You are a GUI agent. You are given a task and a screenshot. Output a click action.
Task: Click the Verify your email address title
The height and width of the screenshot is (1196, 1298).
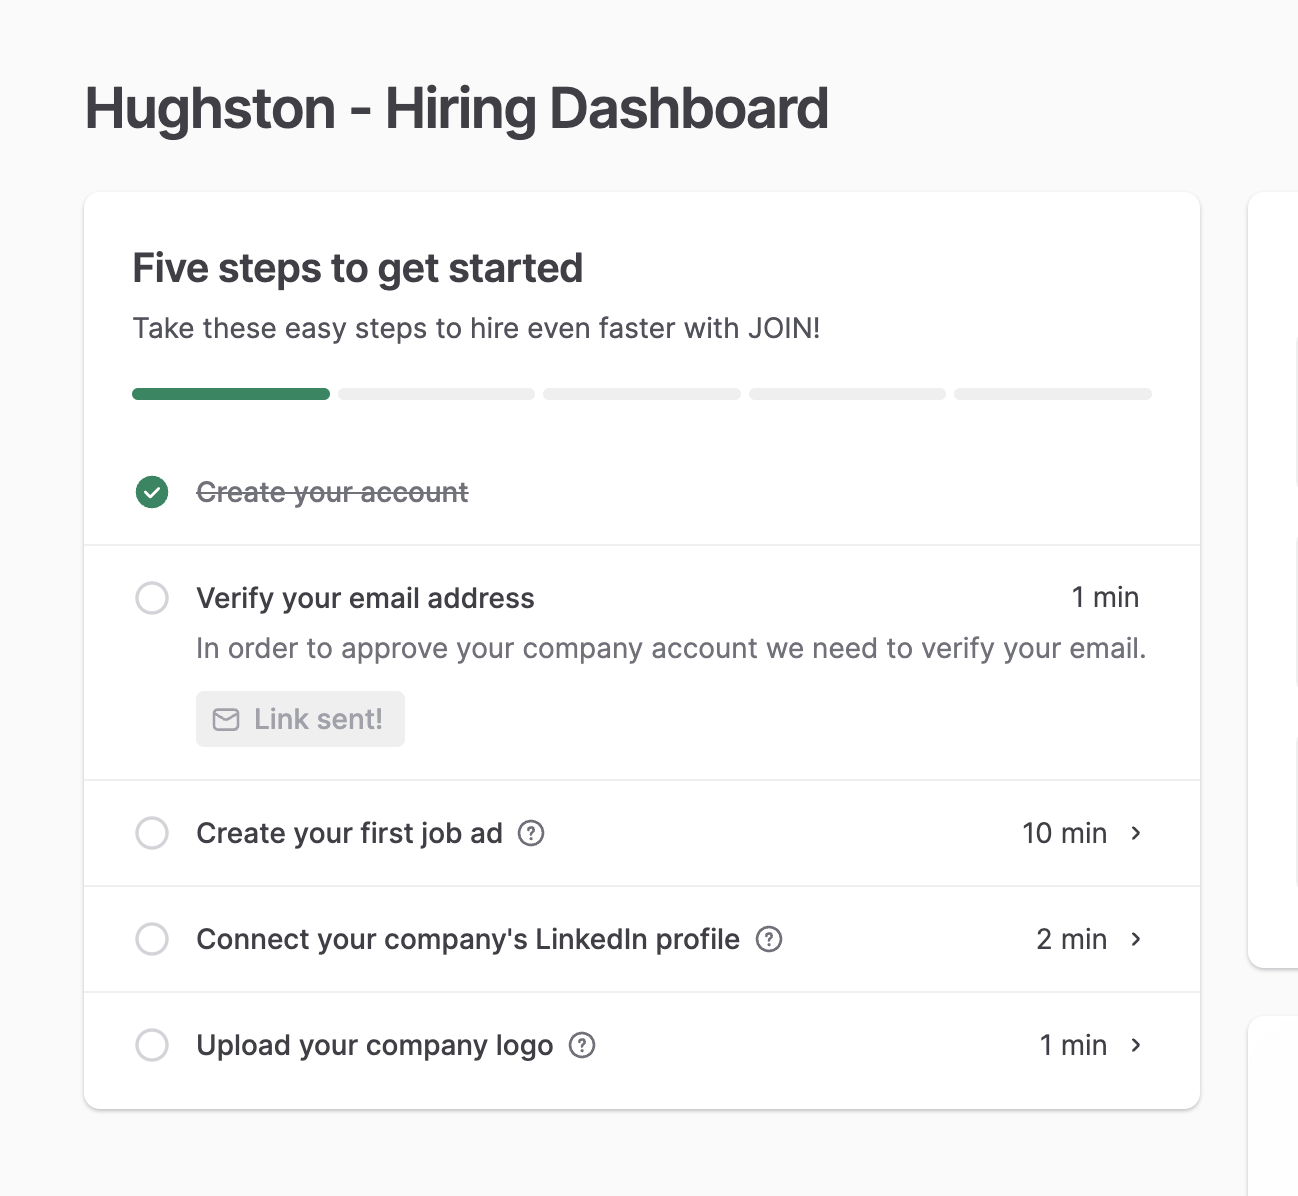tap(365, 598)
